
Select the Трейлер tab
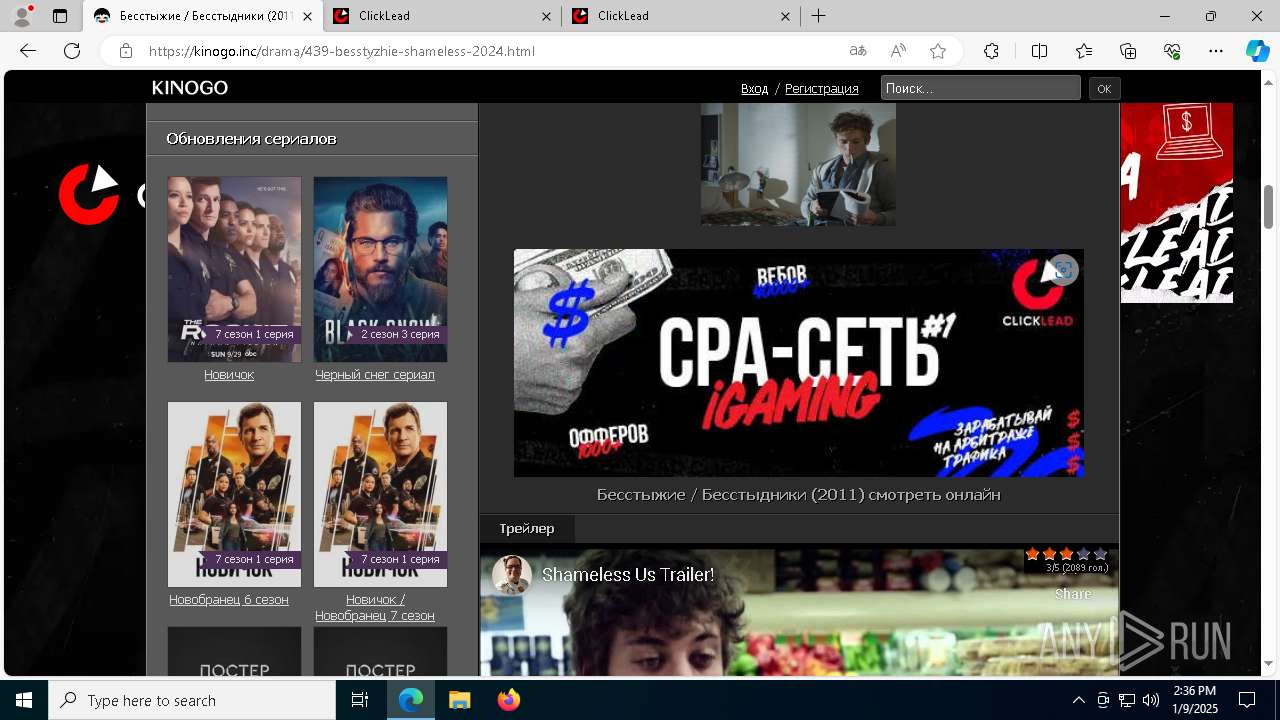[x=527, y=528]
